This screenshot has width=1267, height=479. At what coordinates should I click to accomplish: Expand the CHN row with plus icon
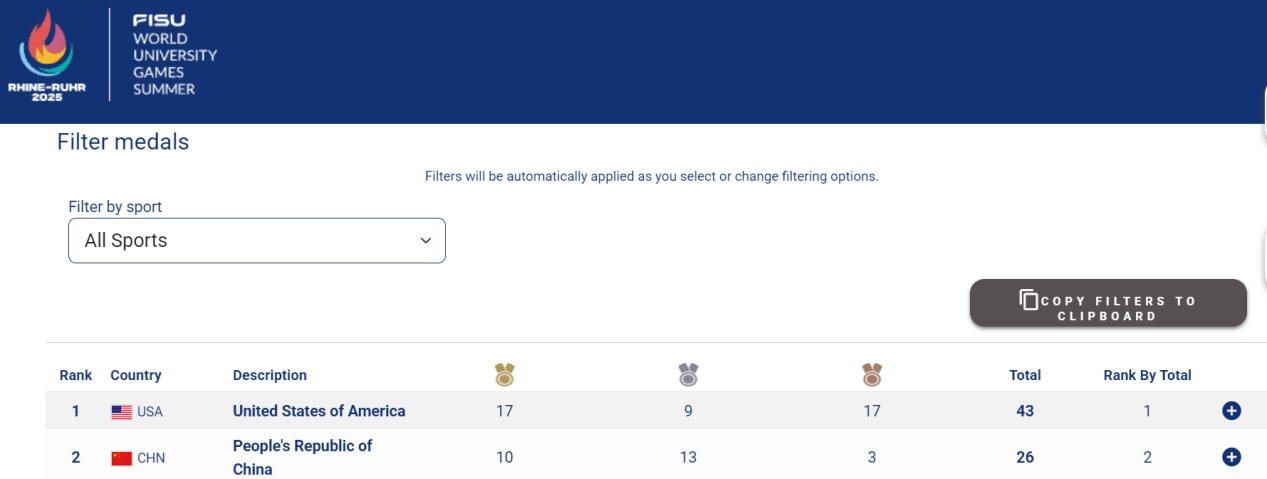coord(1231,457)
